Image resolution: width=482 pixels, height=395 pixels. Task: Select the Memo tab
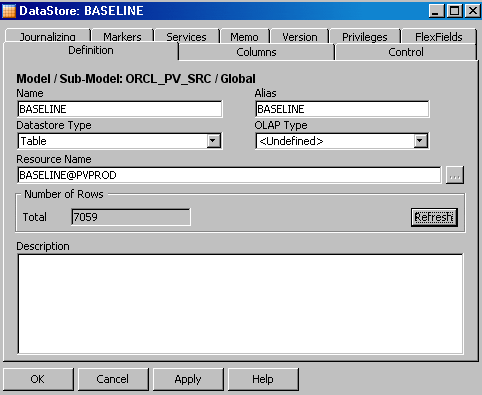pos(244,36)
